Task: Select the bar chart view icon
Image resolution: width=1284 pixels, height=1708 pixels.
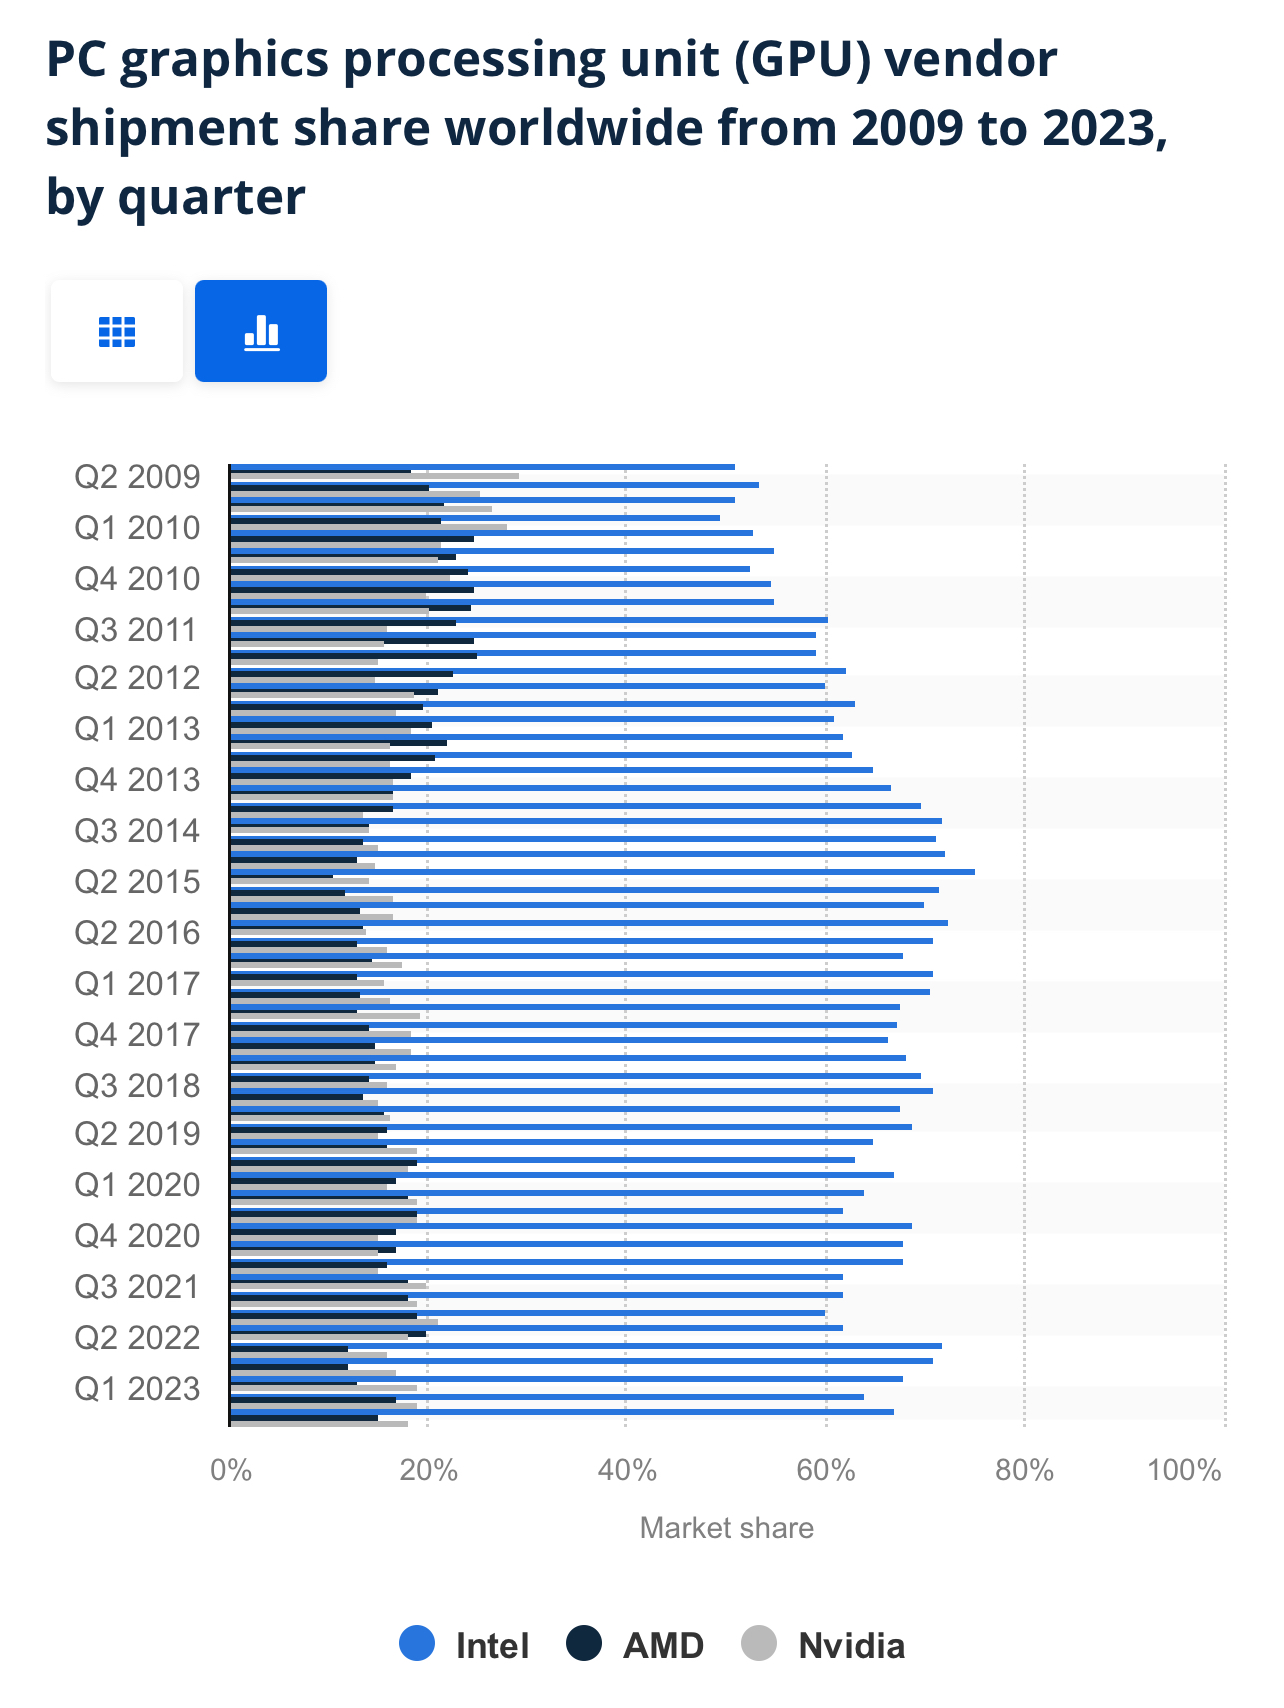Action: coord(261,331)
